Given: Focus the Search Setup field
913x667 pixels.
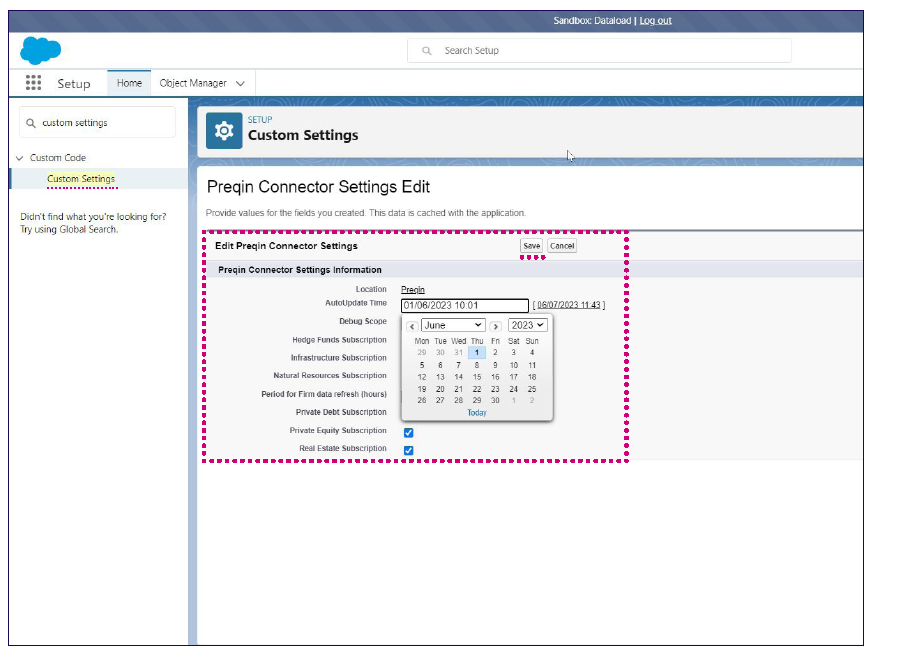Looking at the screenshot, I should coord(599,51).
